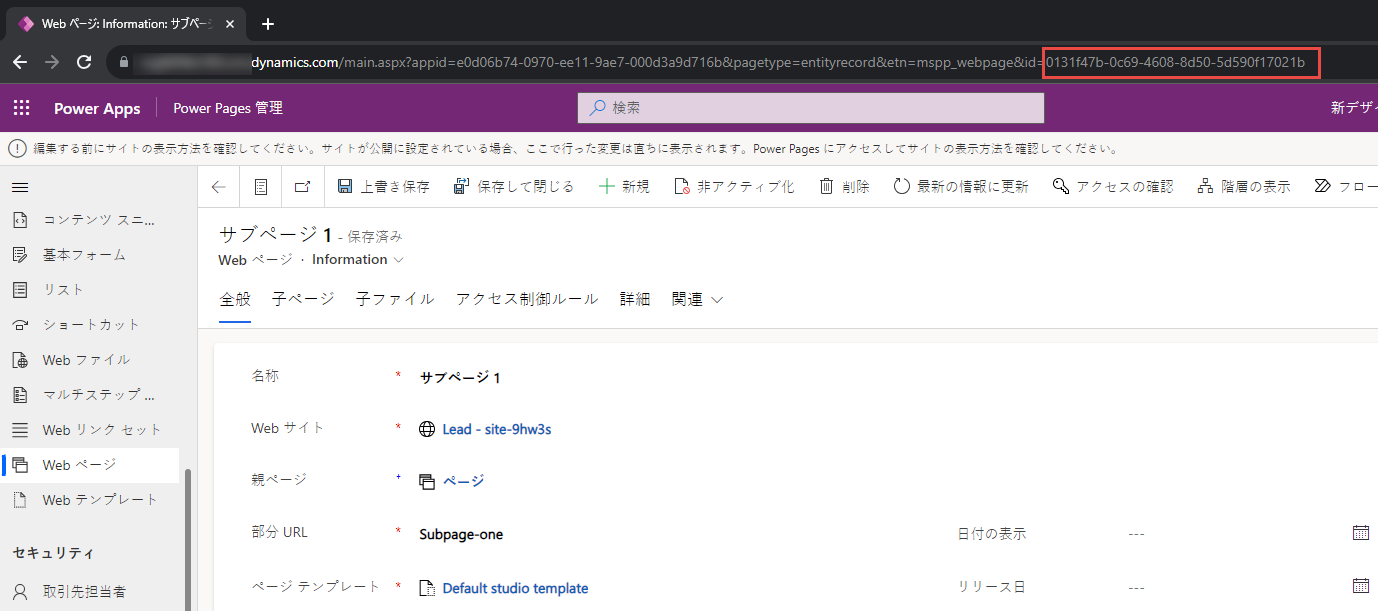Click 保存して閉じる in command bar
The image size is (1378, 611).
(514, 187)
